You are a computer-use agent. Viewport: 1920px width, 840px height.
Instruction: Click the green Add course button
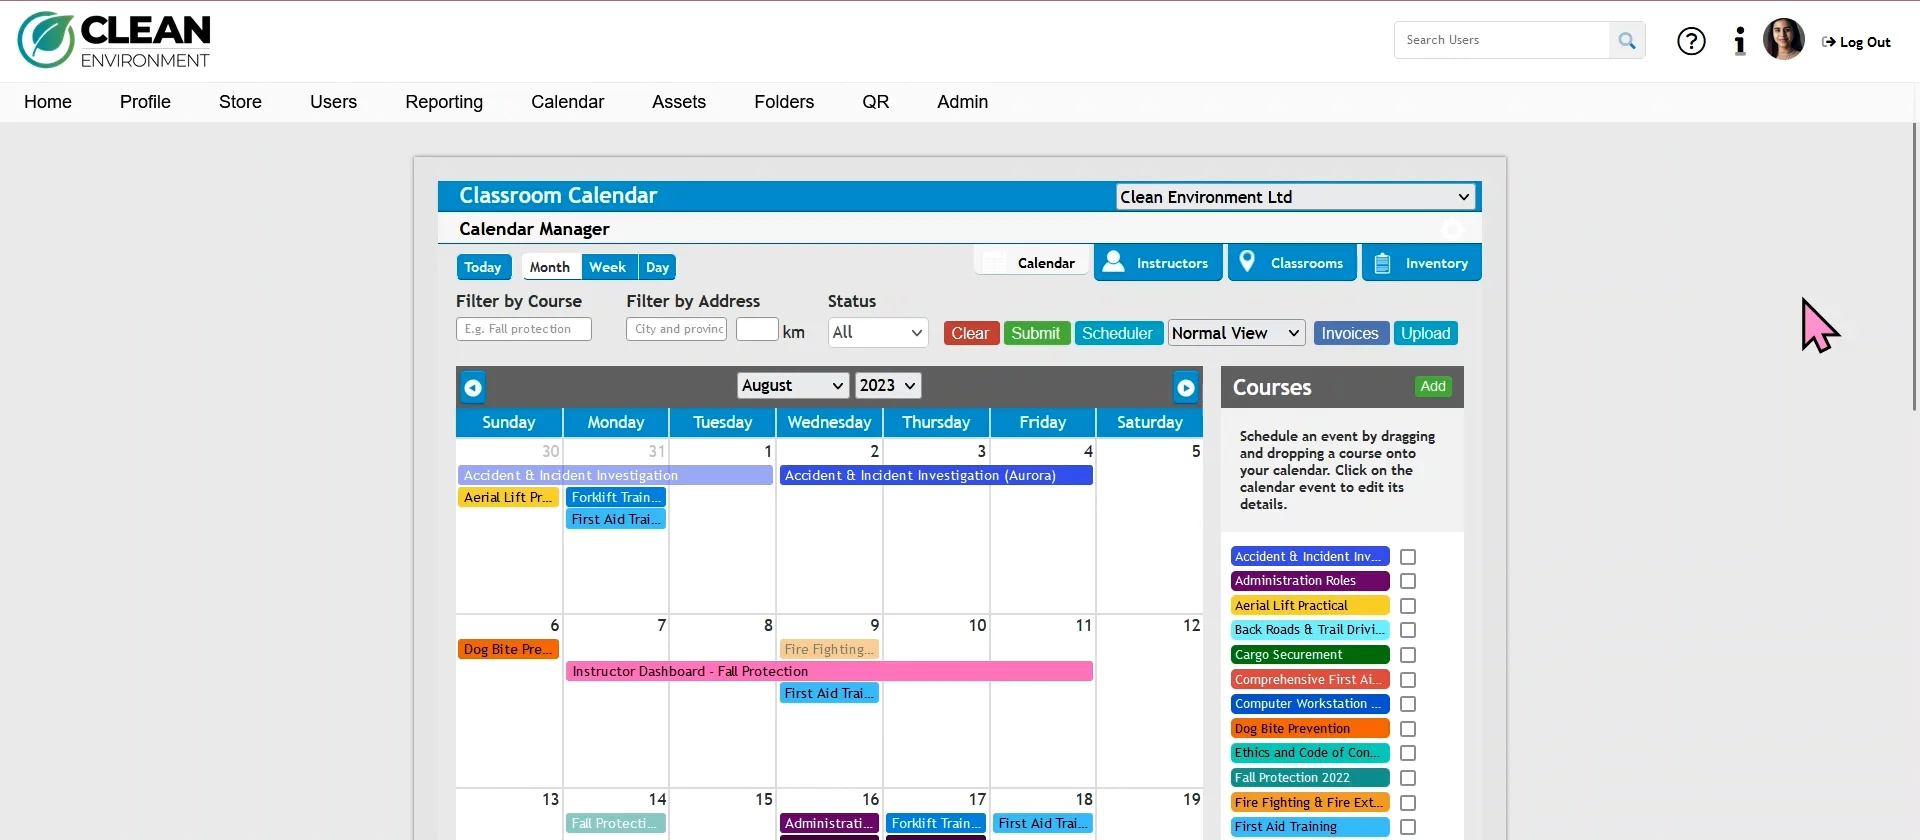point(1433,387)
